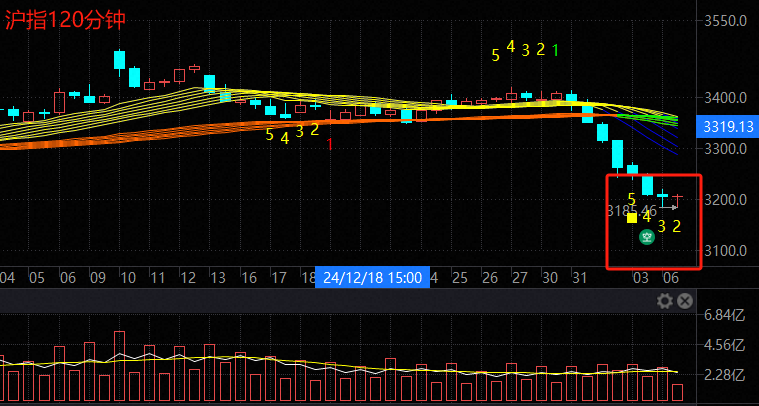Click the green 空 short signal marker
This screenshot has width=759, height=406.
[x=647, y=237]
